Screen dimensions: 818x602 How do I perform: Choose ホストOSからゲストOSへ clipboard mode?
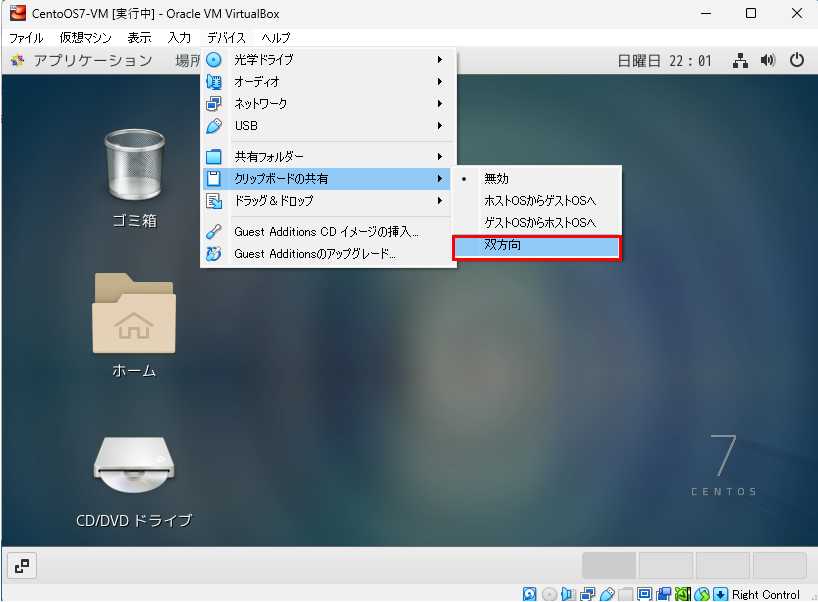[x=539, y=200]
